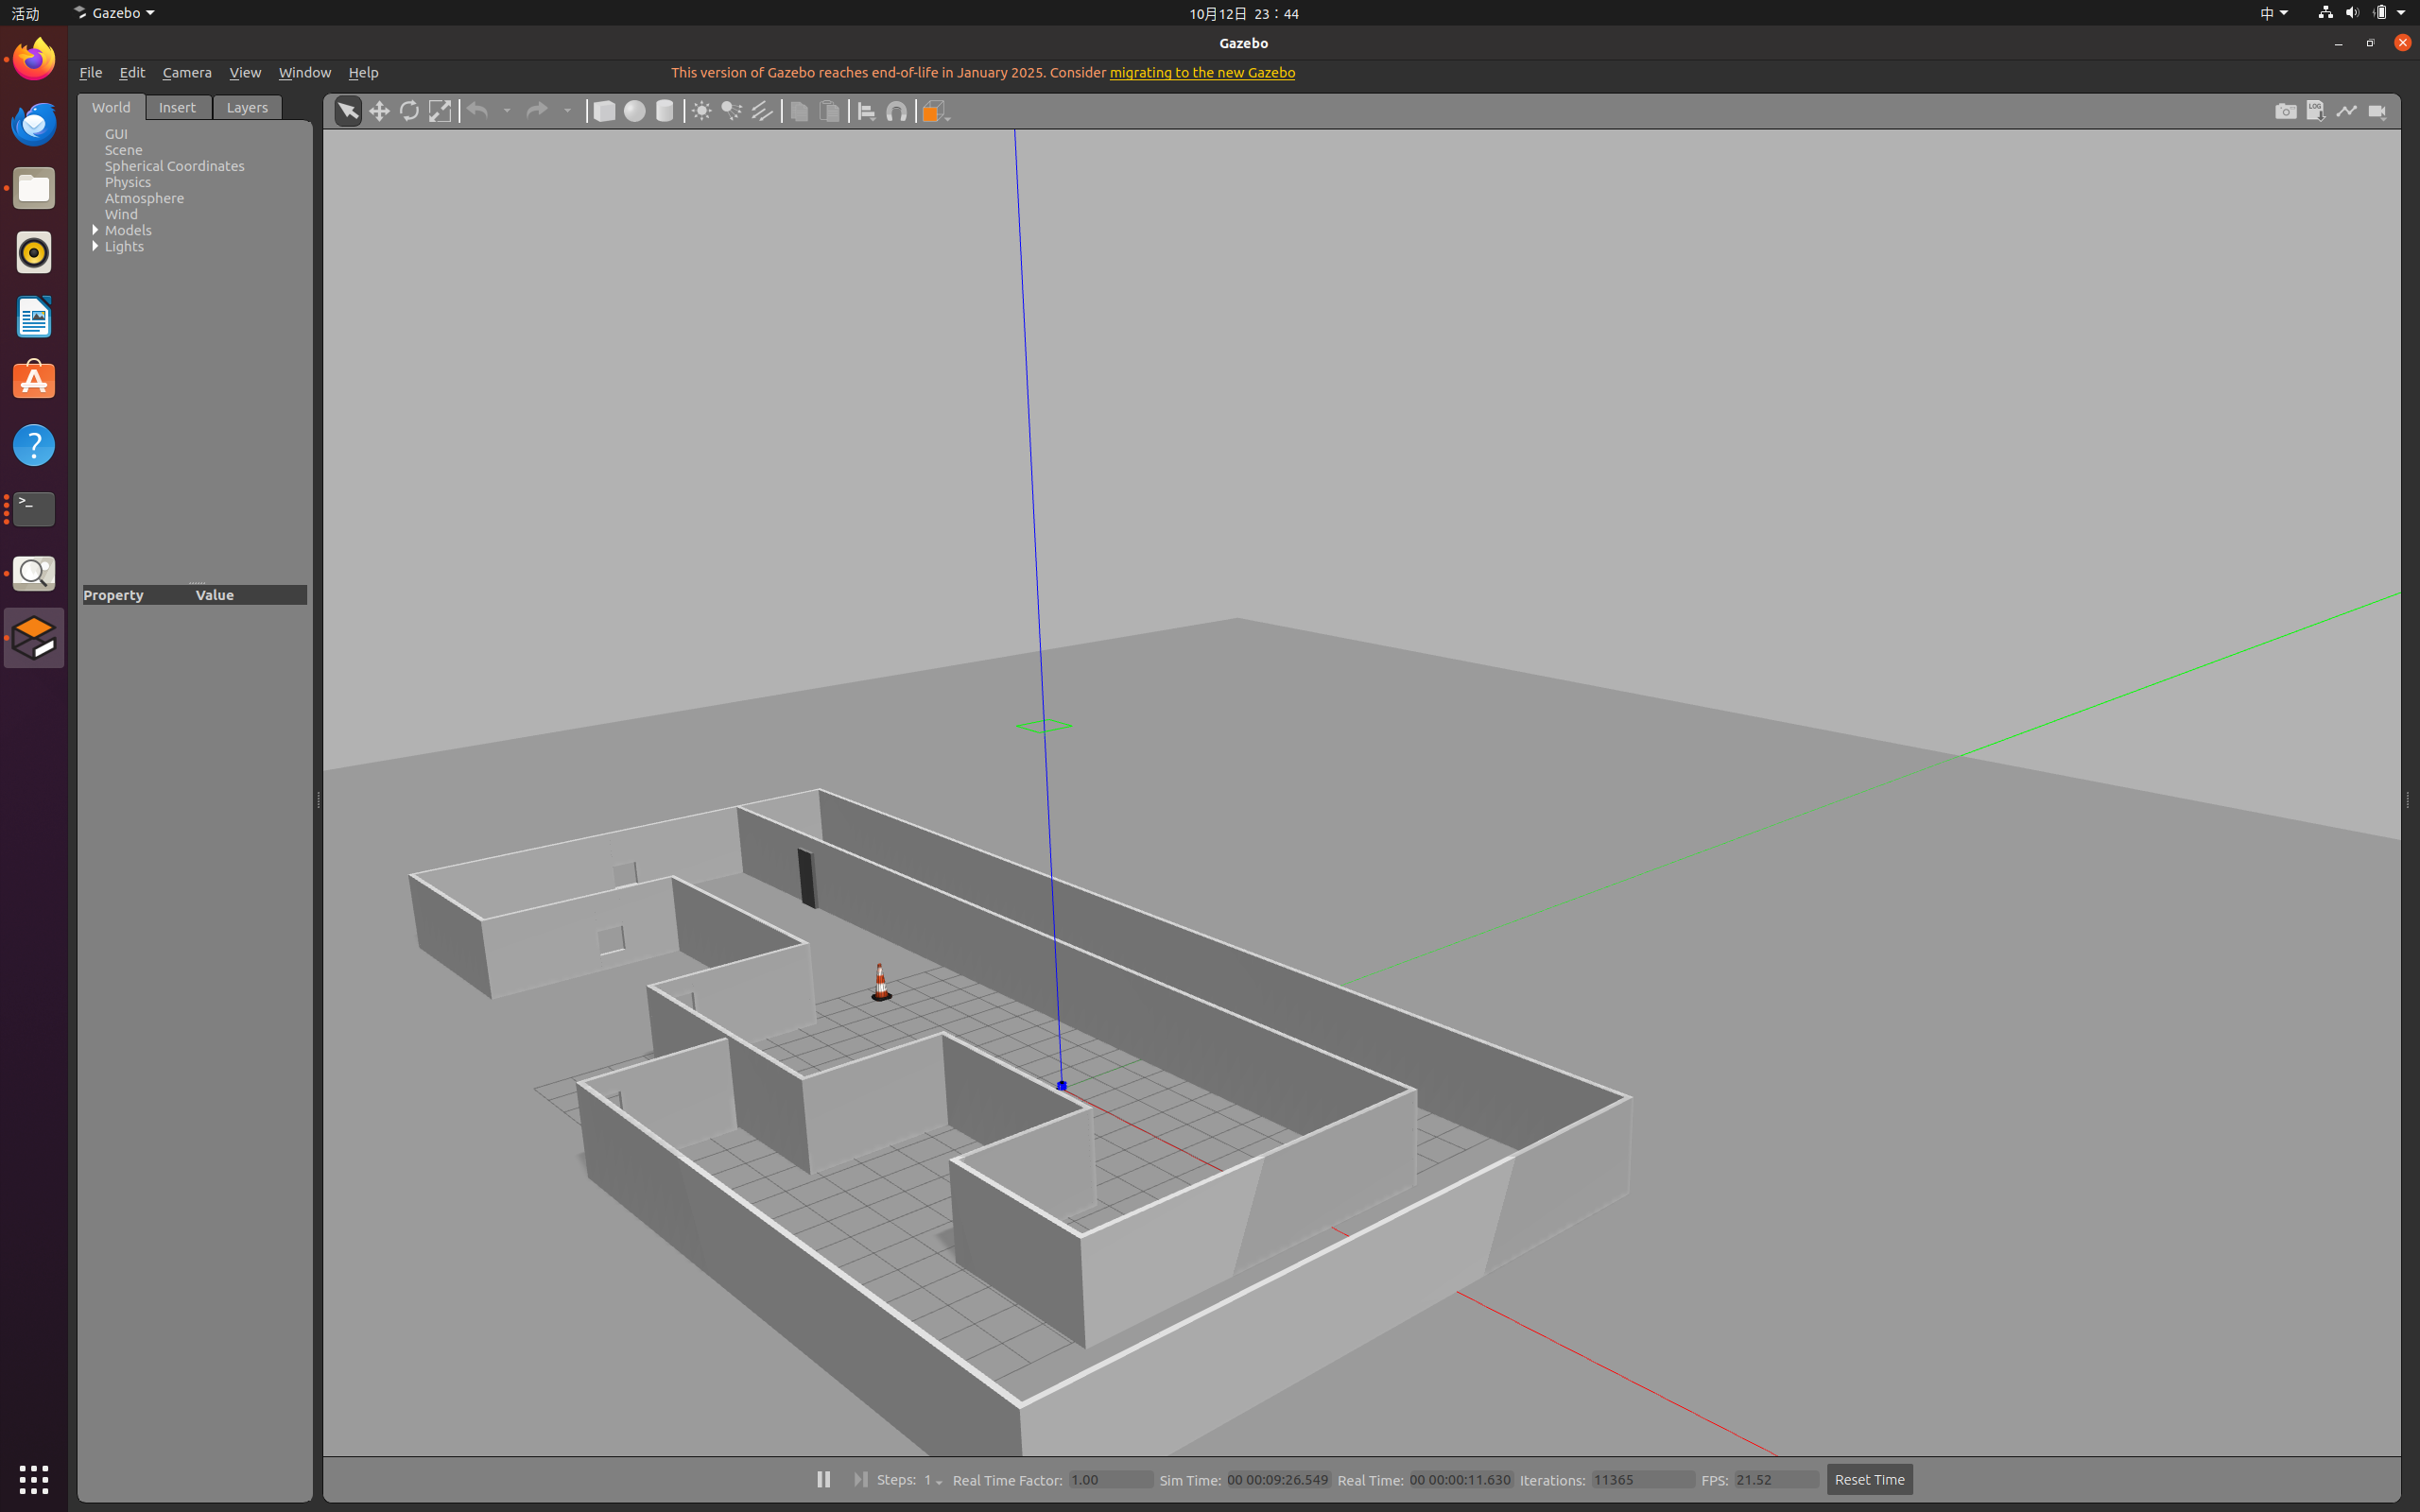
Task: Click the Log data icon
Action: [x=2316, y=111]
